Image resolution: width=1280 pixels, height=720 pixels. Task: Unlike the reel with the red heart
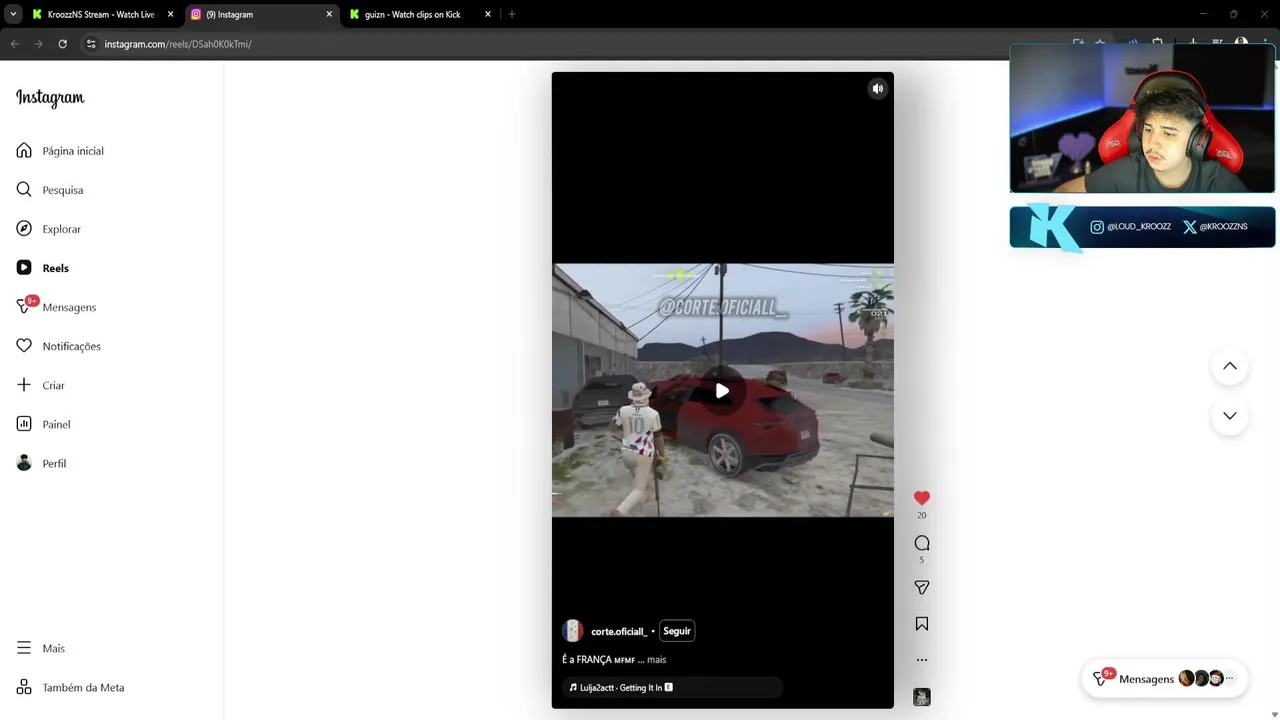(922, 498)
